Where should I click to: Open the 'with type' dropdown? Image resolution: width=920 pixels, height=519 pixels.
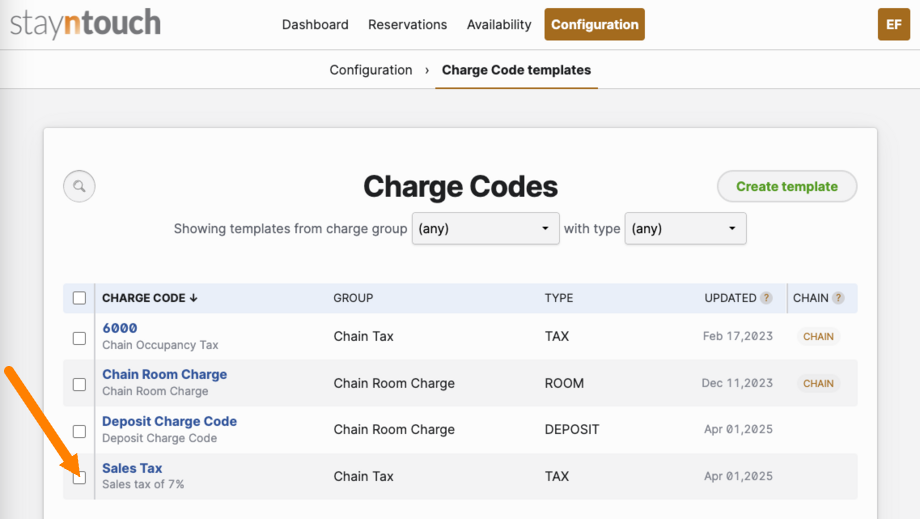click(685, 229)
